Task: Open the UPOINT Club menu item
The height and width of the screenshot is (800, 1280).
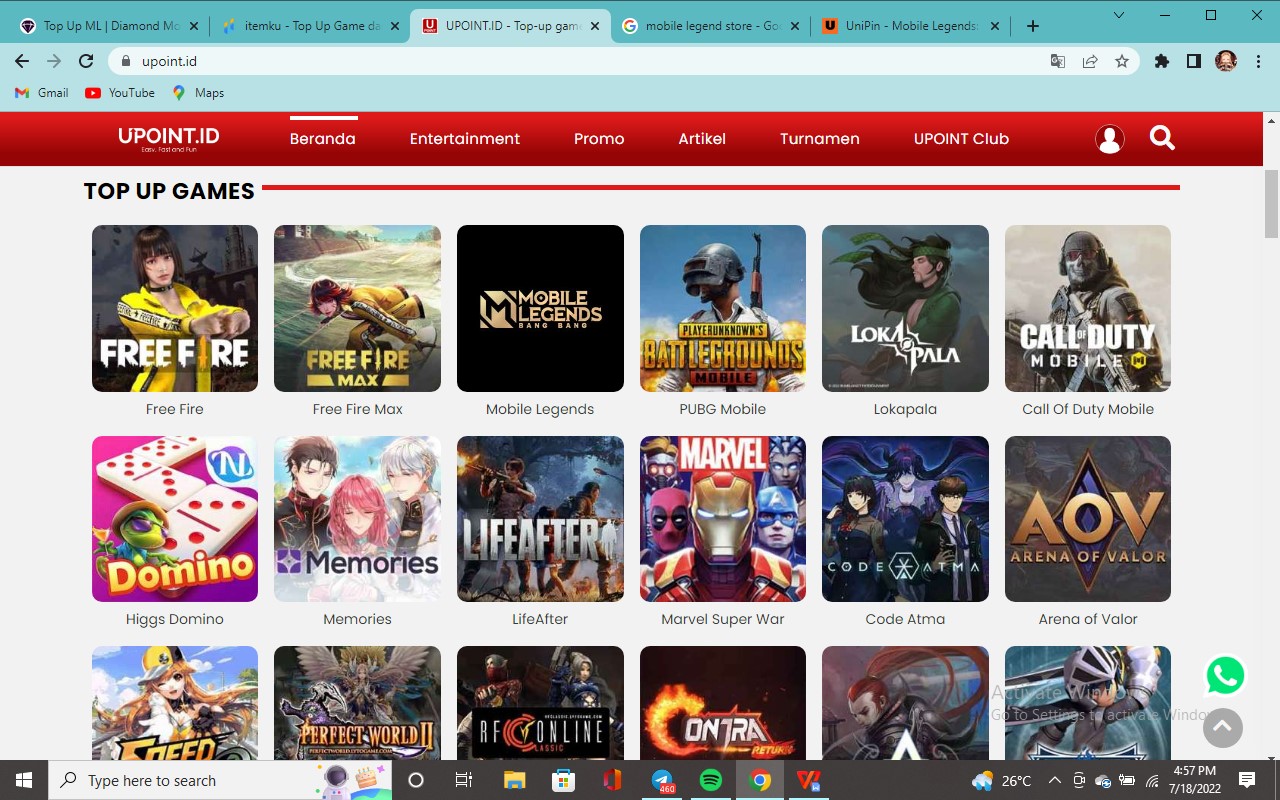Action: (x=961, y=139)
